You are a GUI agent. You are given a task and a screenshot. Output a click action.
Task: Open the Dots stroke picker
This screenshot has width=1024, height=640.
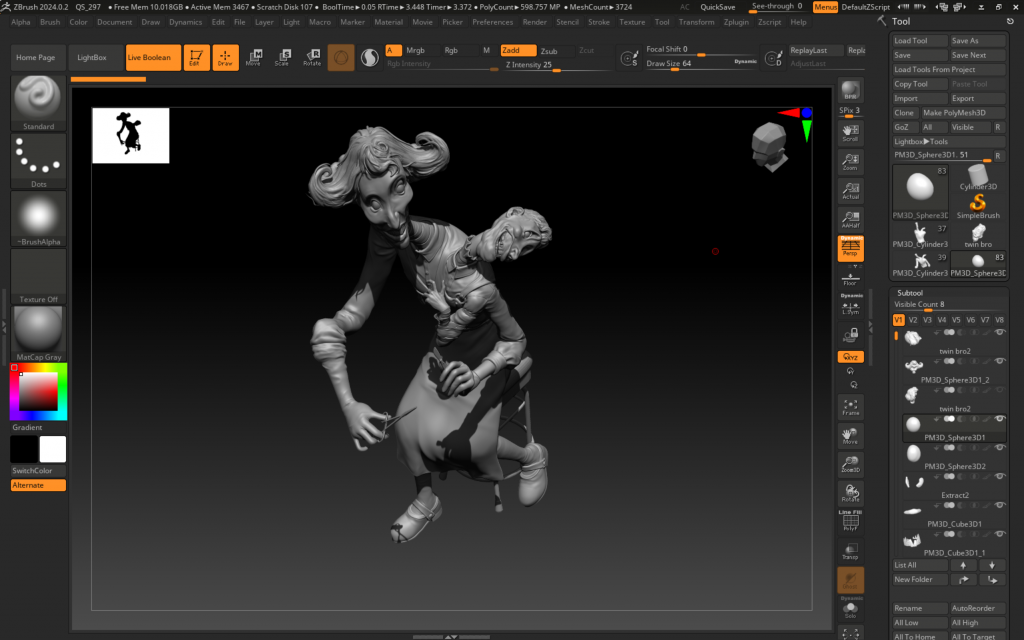39,161
